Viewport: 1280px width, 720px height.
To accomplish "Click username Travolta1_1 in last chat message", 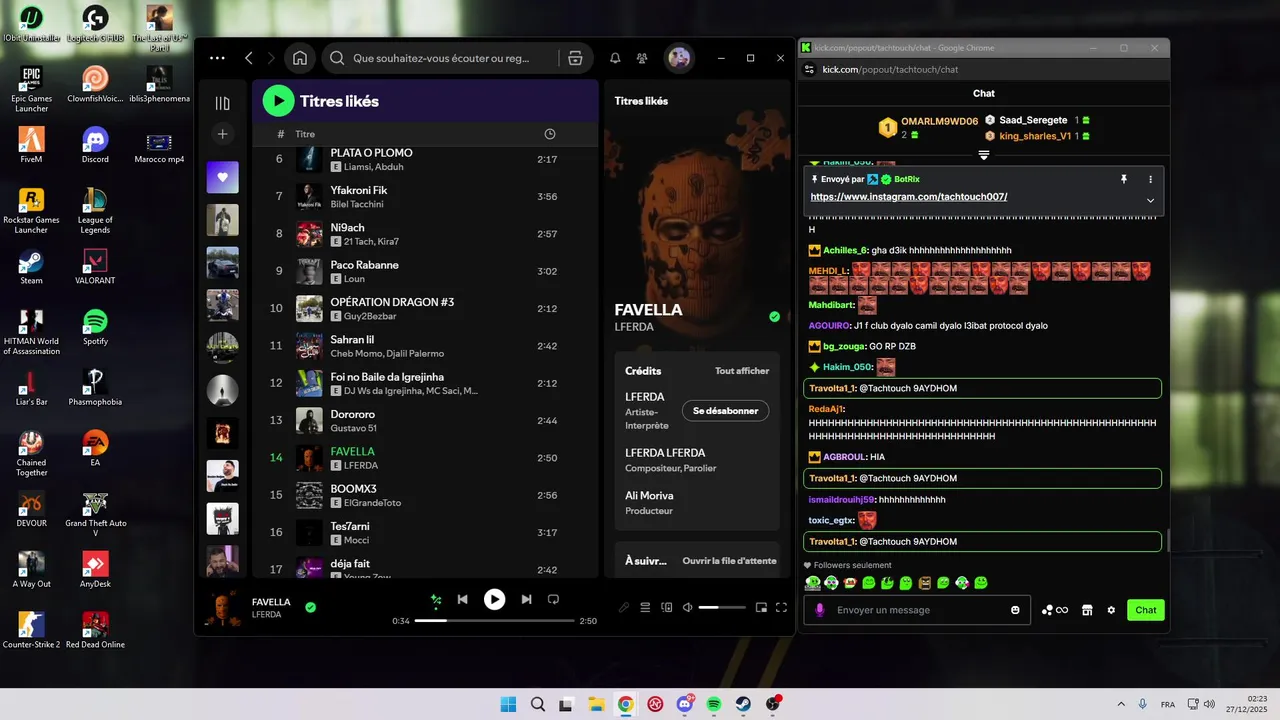I will [x=832, y=541].
